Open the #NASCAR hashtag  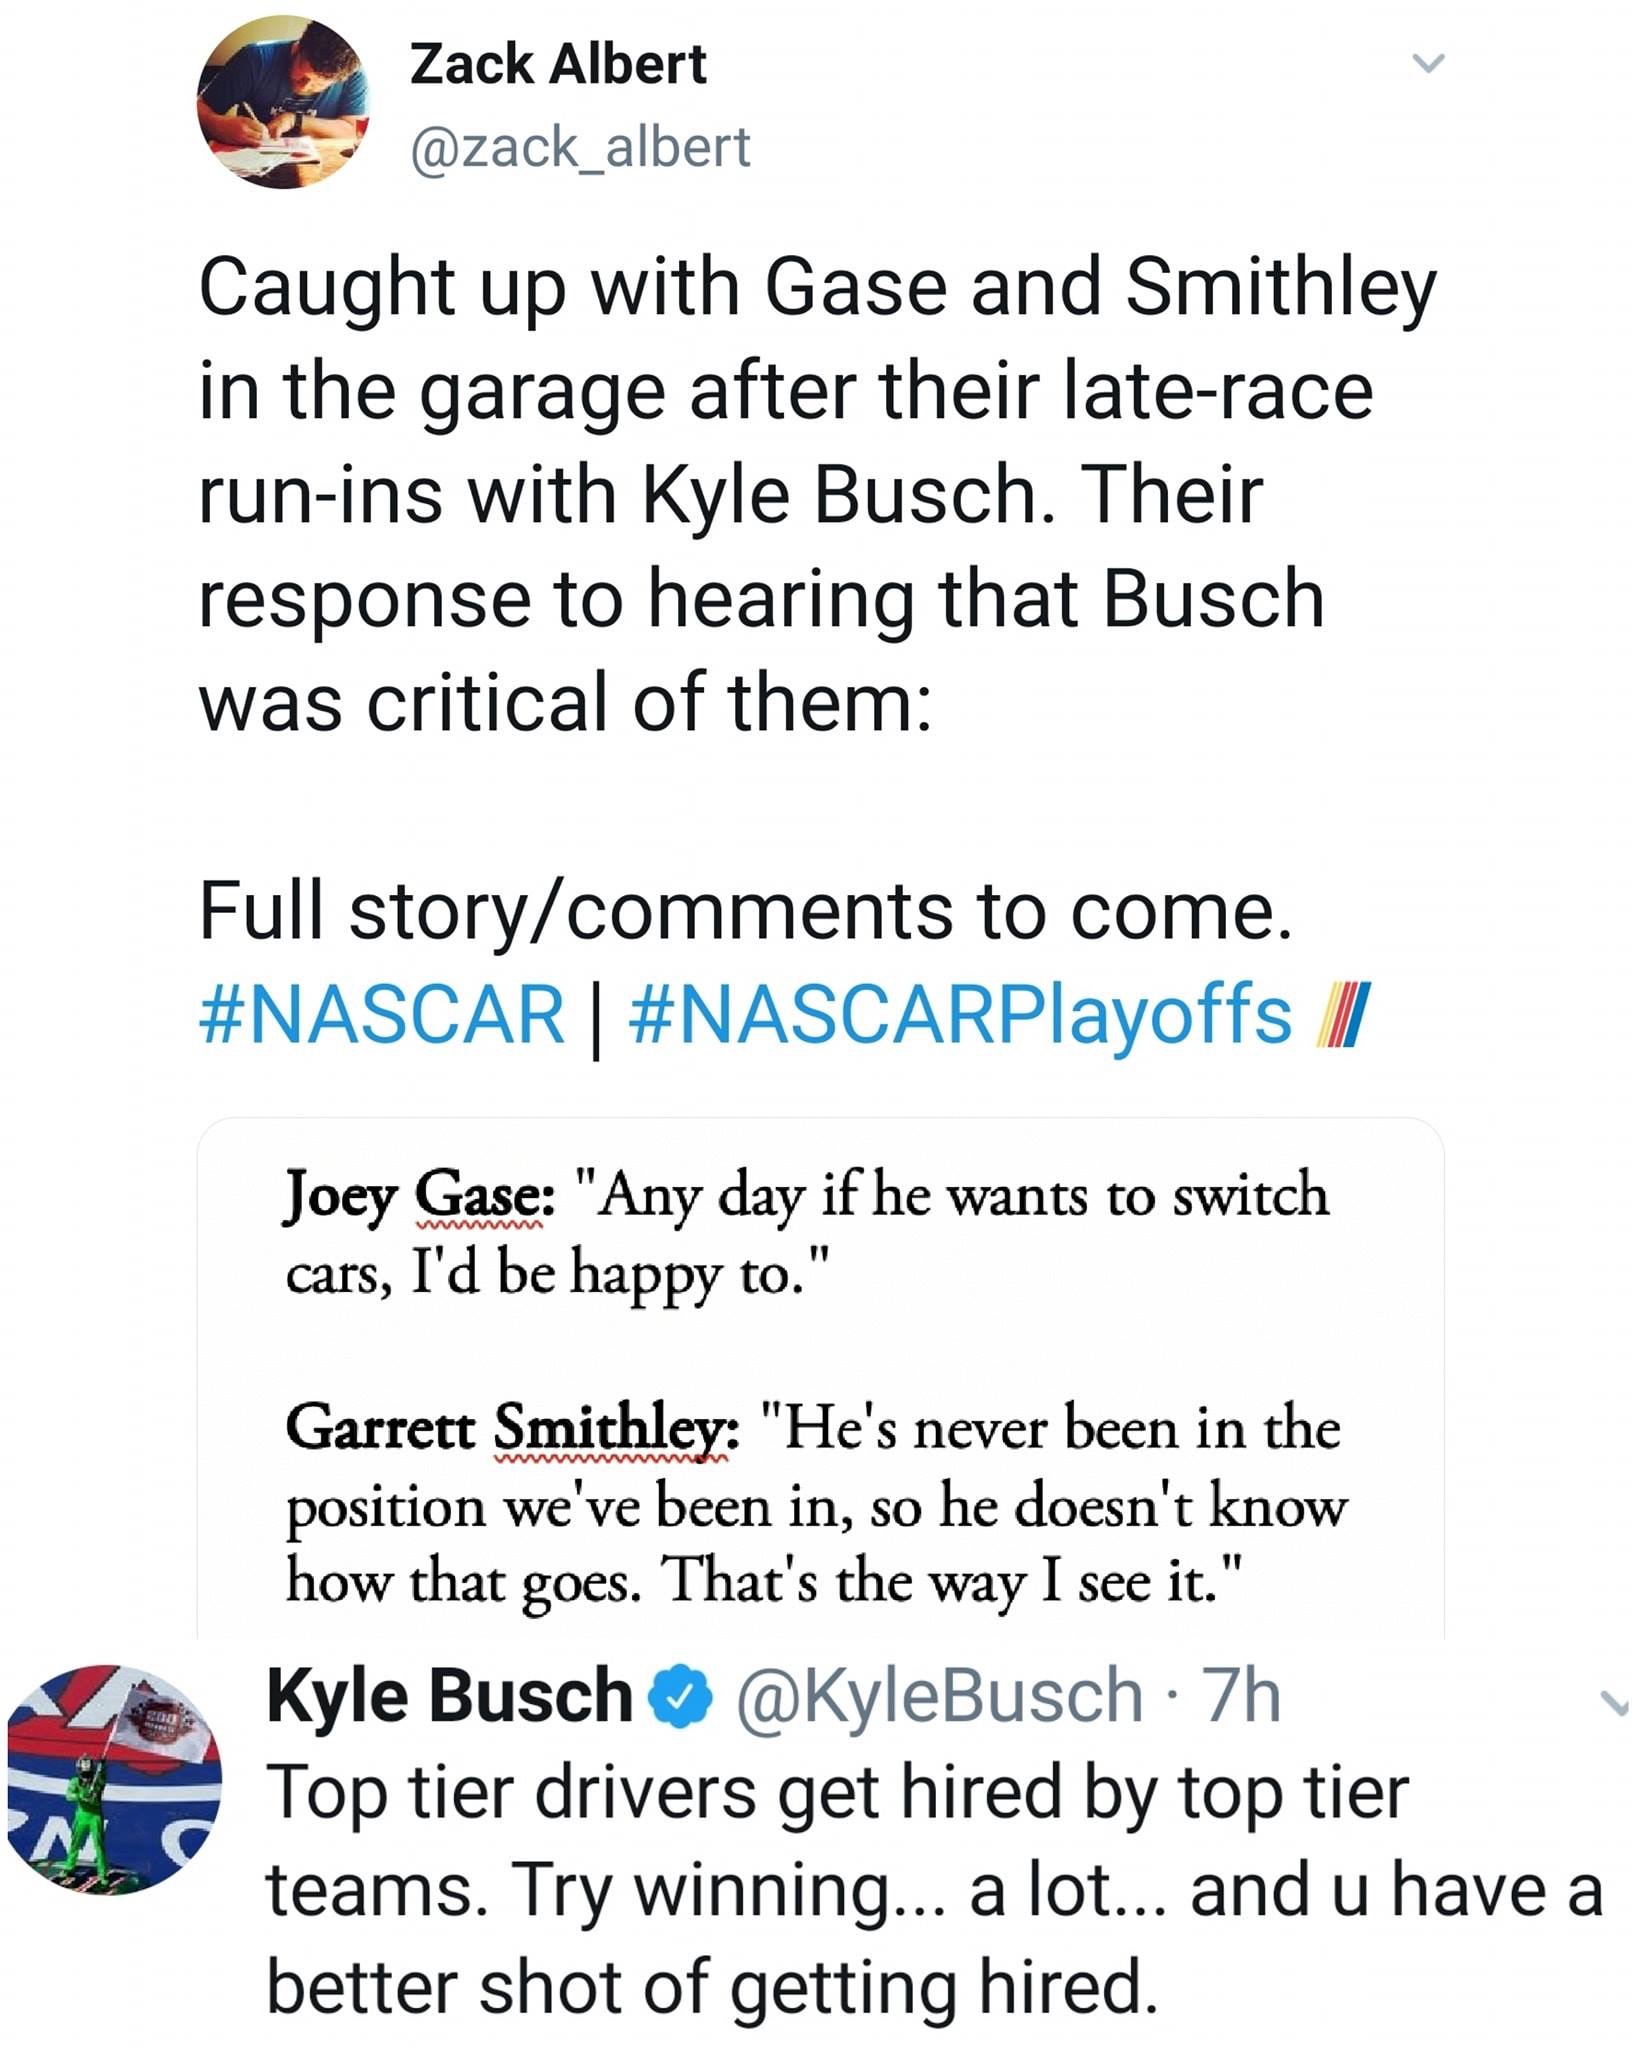point(383,1015)
